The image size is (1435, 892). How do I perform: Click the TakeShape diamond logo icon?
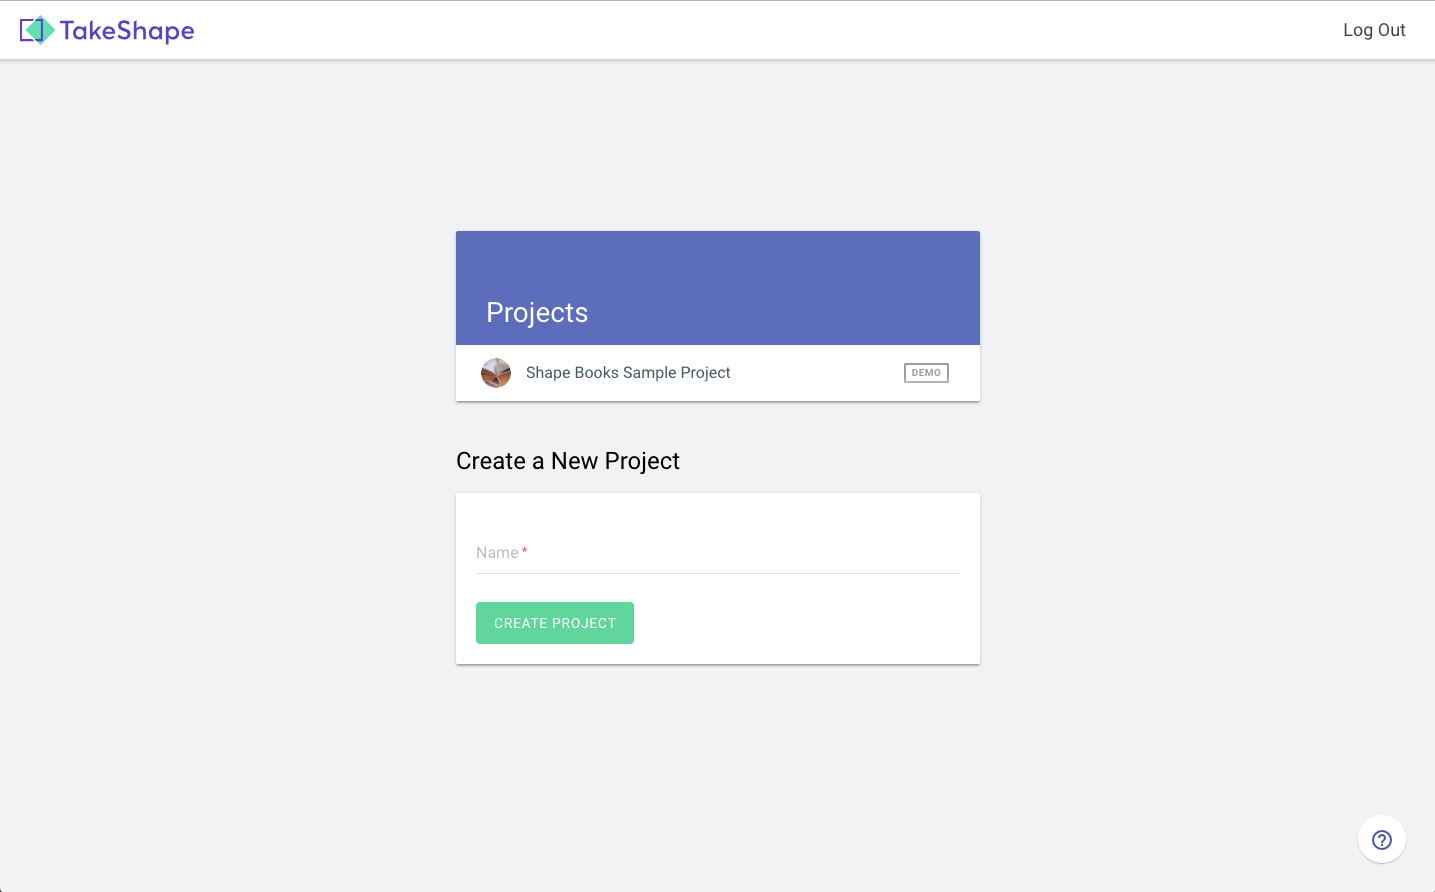(x=37, y=30)
